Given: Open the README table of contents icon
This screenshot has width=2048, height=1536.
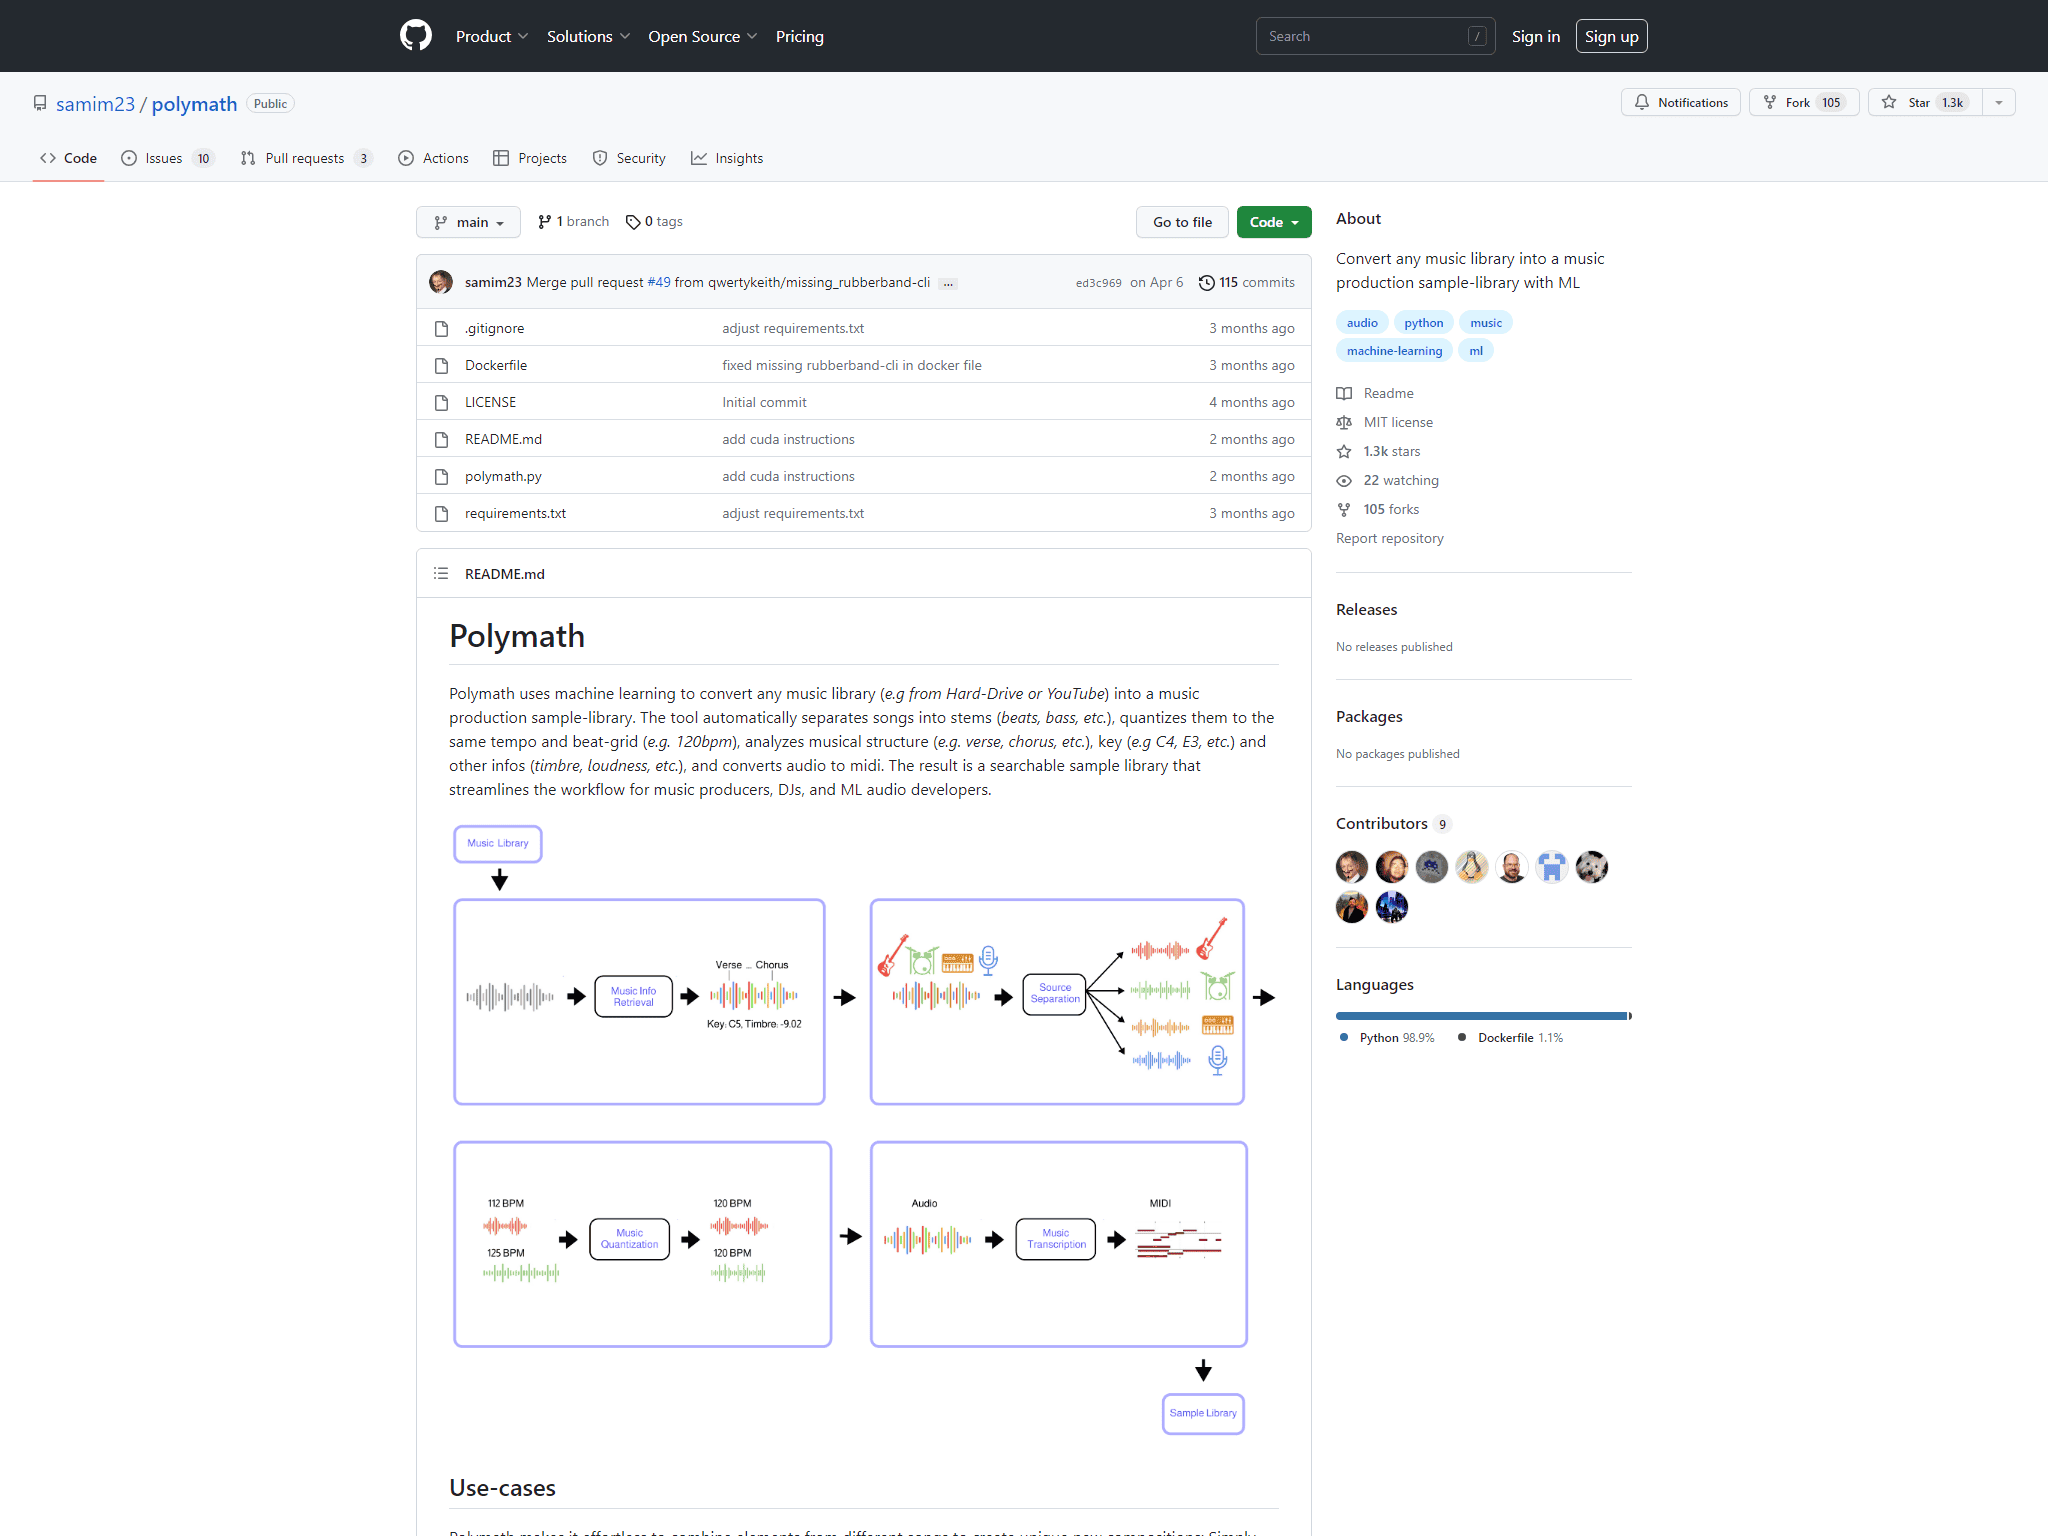Looking at the screenshot, I should [441, 573].
